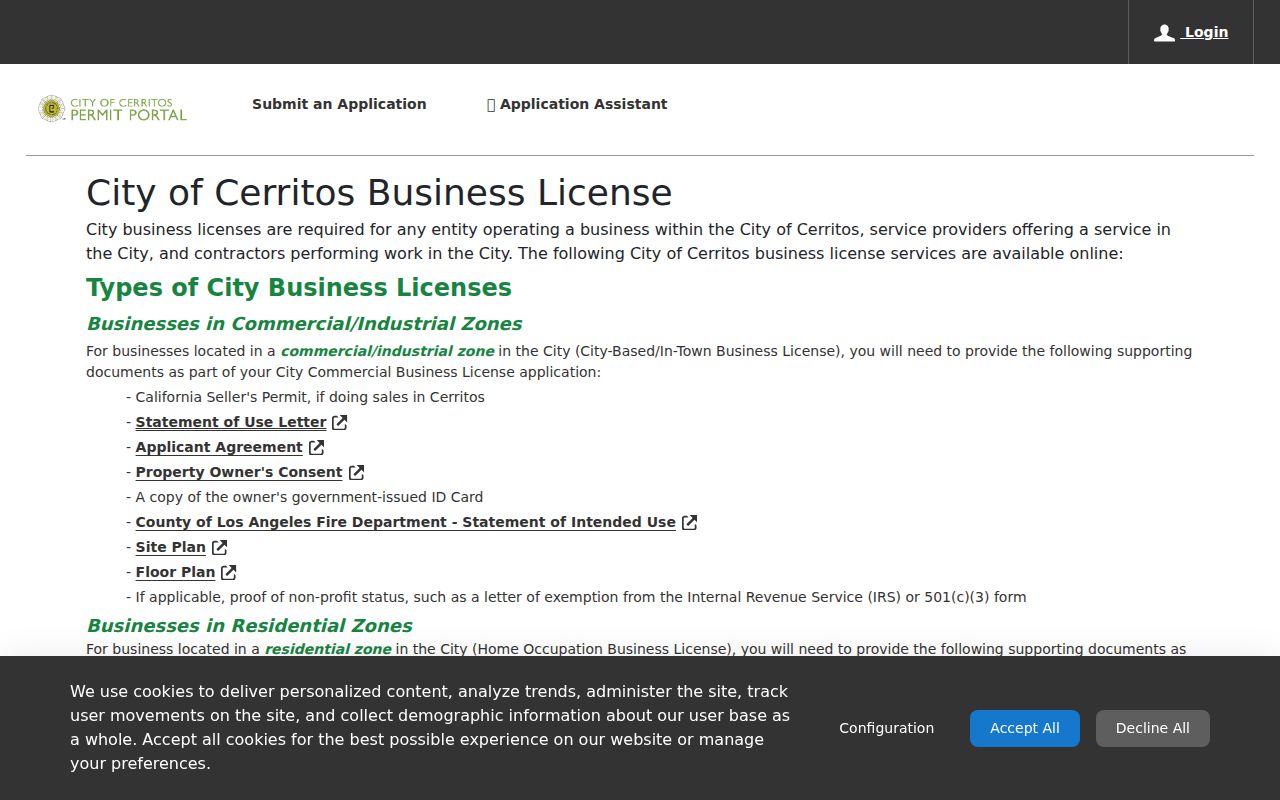Viewport: 1280px width, 800px height.
Task: Click the user icon beside Login
Action: coord(1164,33)
